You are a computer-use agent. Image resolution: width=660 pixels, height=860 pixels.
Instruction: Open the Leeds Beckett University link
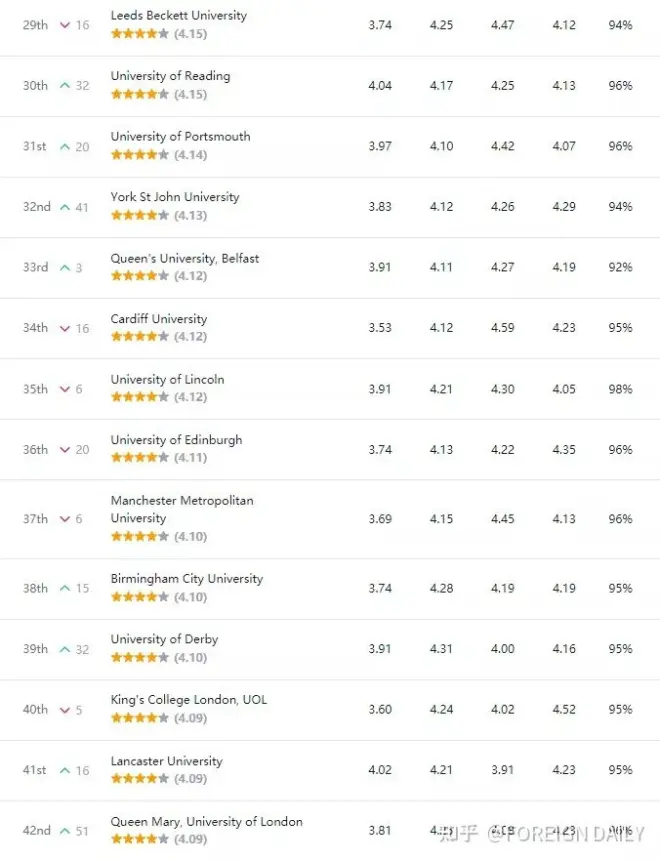pos(178,16)
